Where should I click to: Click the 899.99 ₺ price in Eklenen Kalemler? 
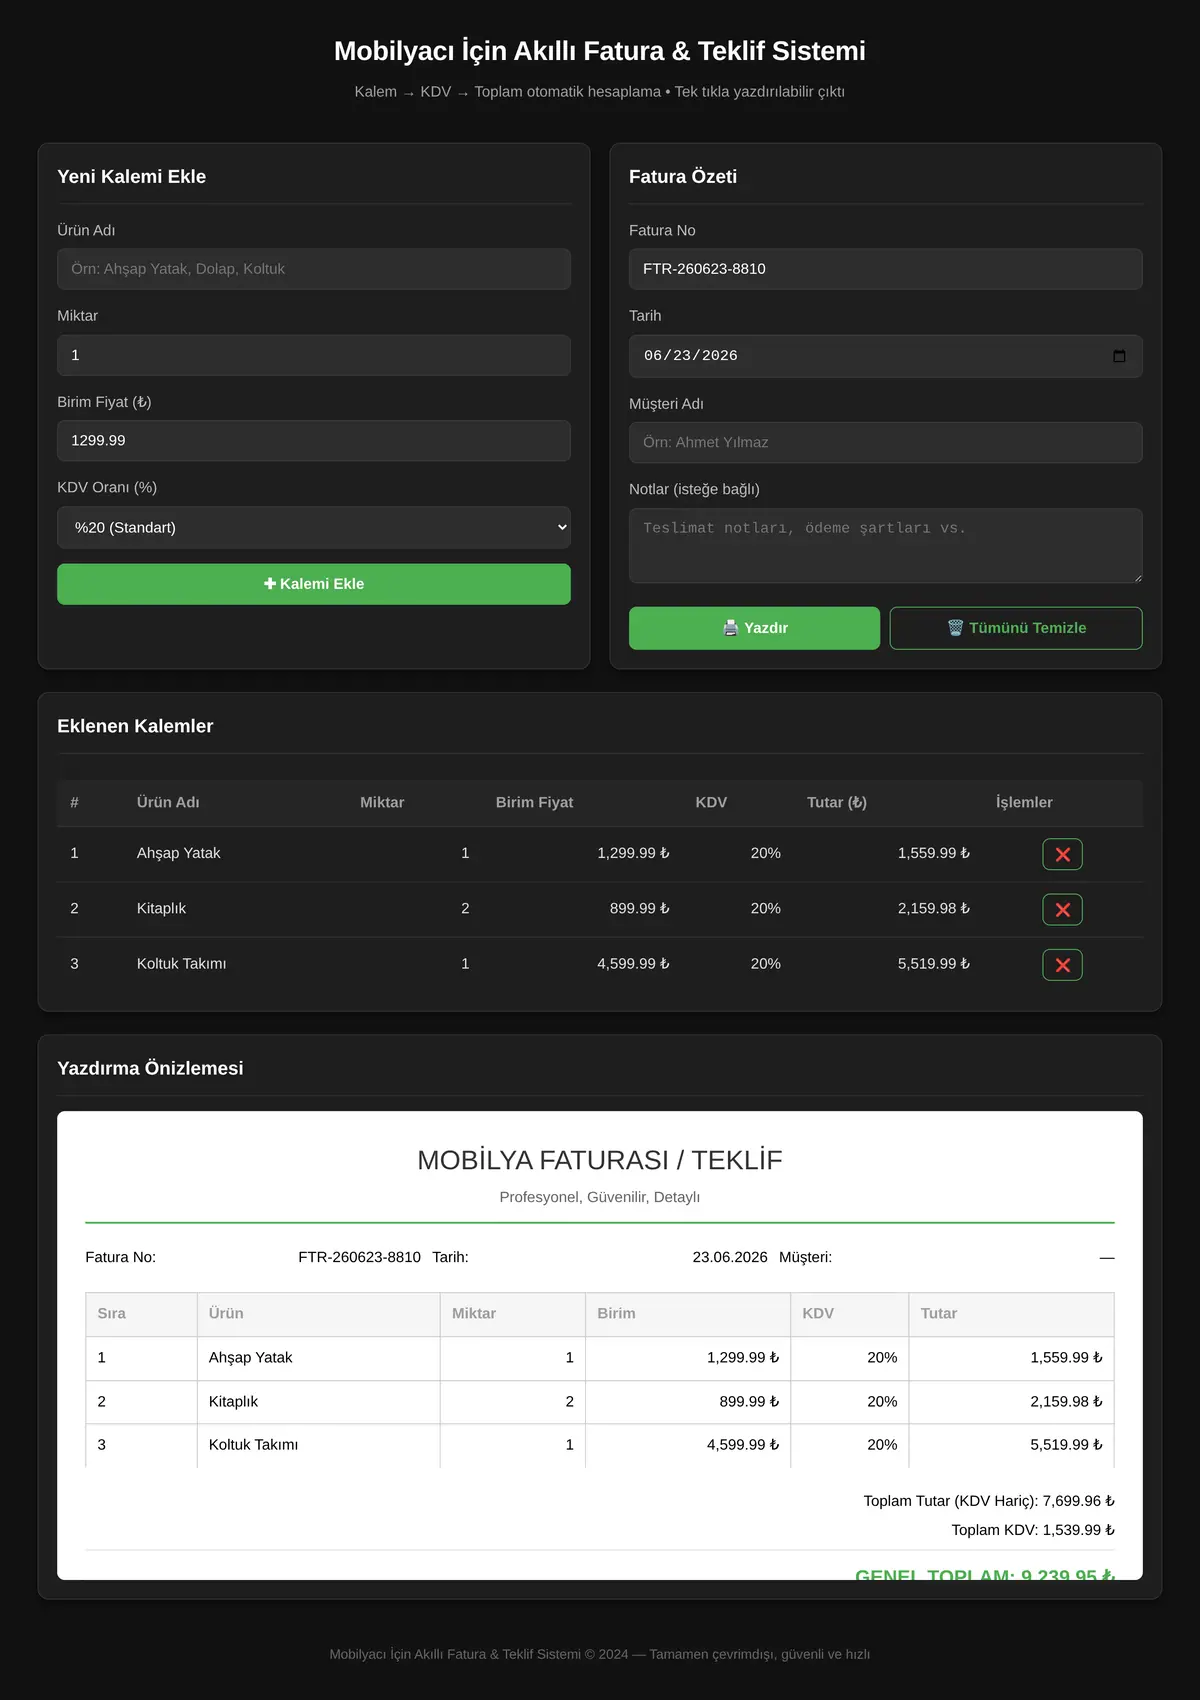coord(639,908)
